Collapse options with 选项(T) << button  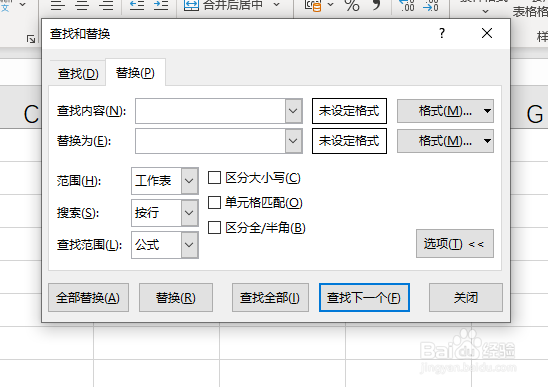[455, 244]
